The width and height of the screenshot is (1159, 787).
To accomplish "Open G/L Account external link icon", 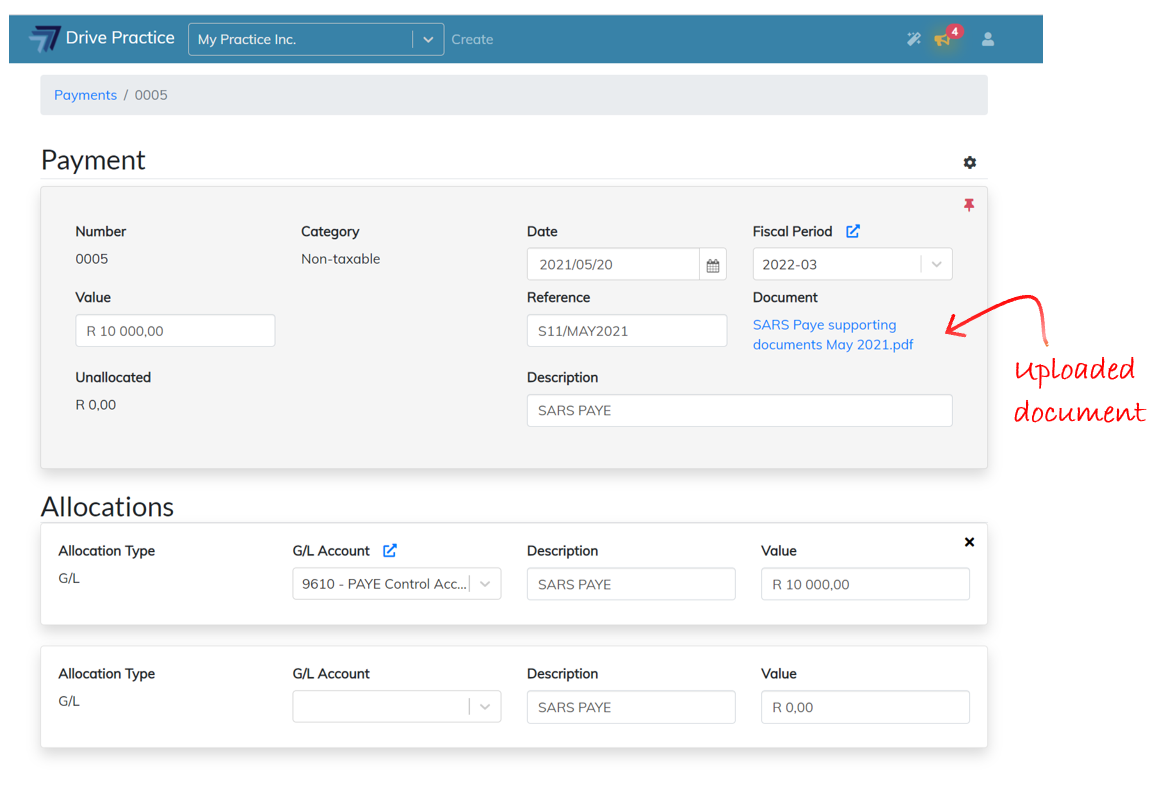I will click(390, 551).
